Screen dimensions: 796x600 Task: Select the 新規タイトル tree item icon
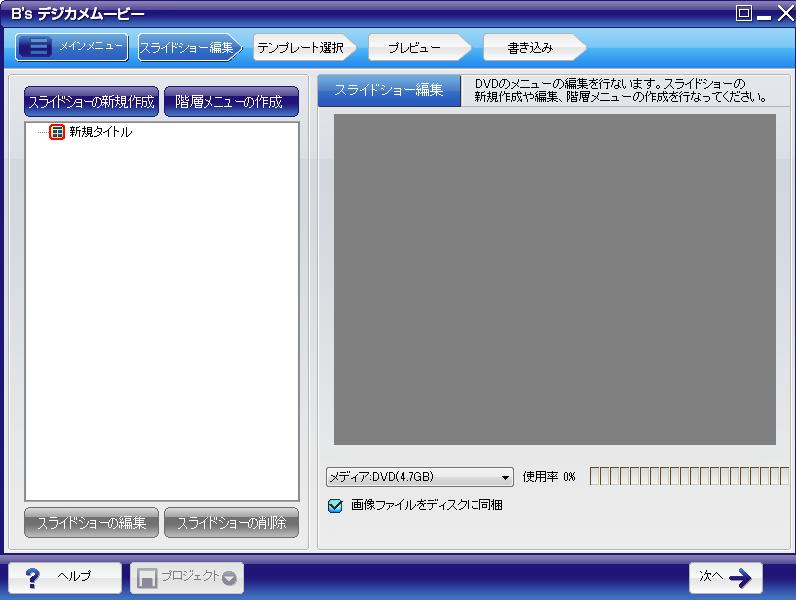tap(57, 132)
